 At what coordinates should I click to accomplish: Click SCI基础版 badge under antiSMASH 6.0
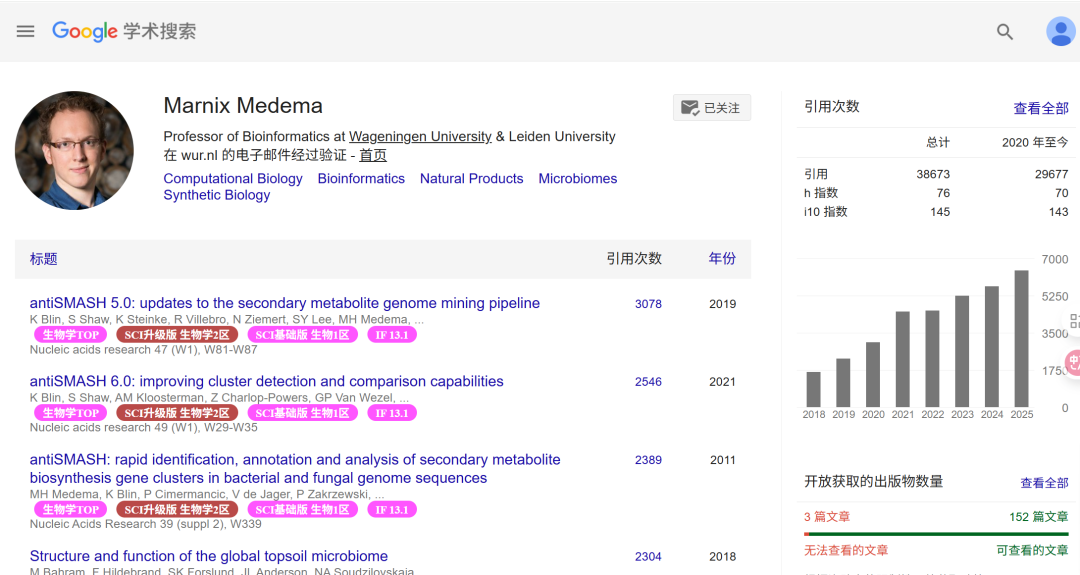[x=302, y=413]
